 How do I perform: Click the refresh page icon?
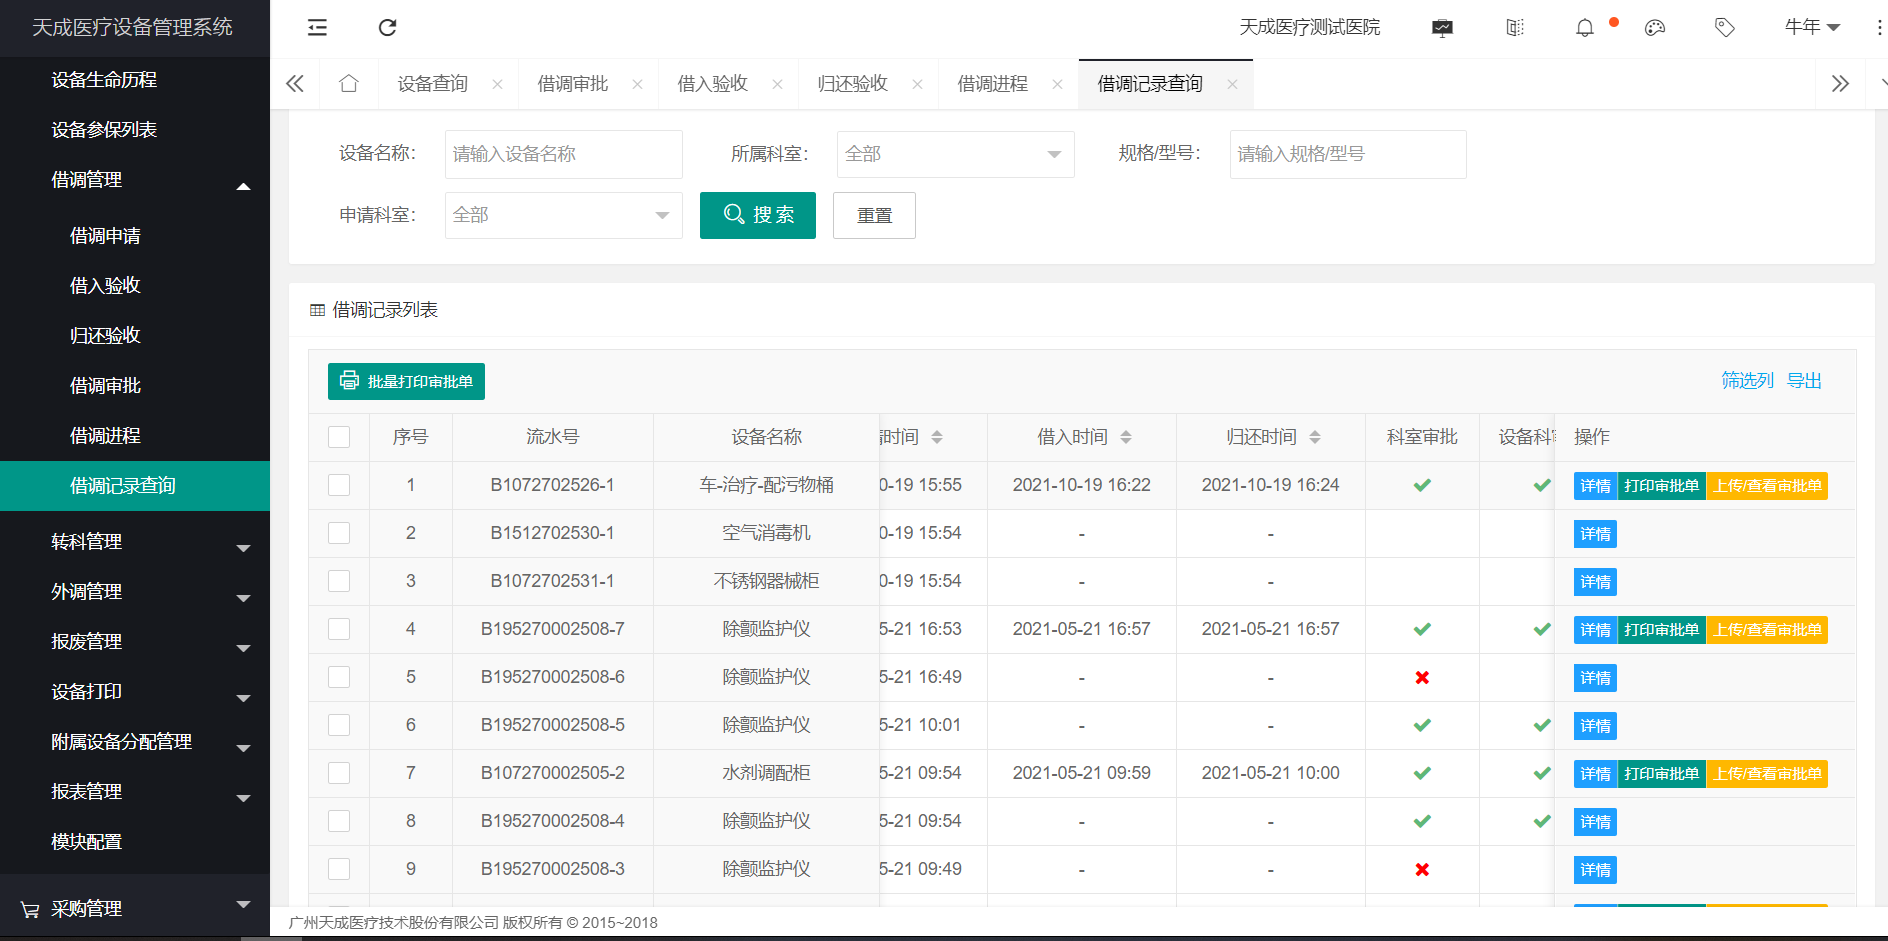click(388, 28)
